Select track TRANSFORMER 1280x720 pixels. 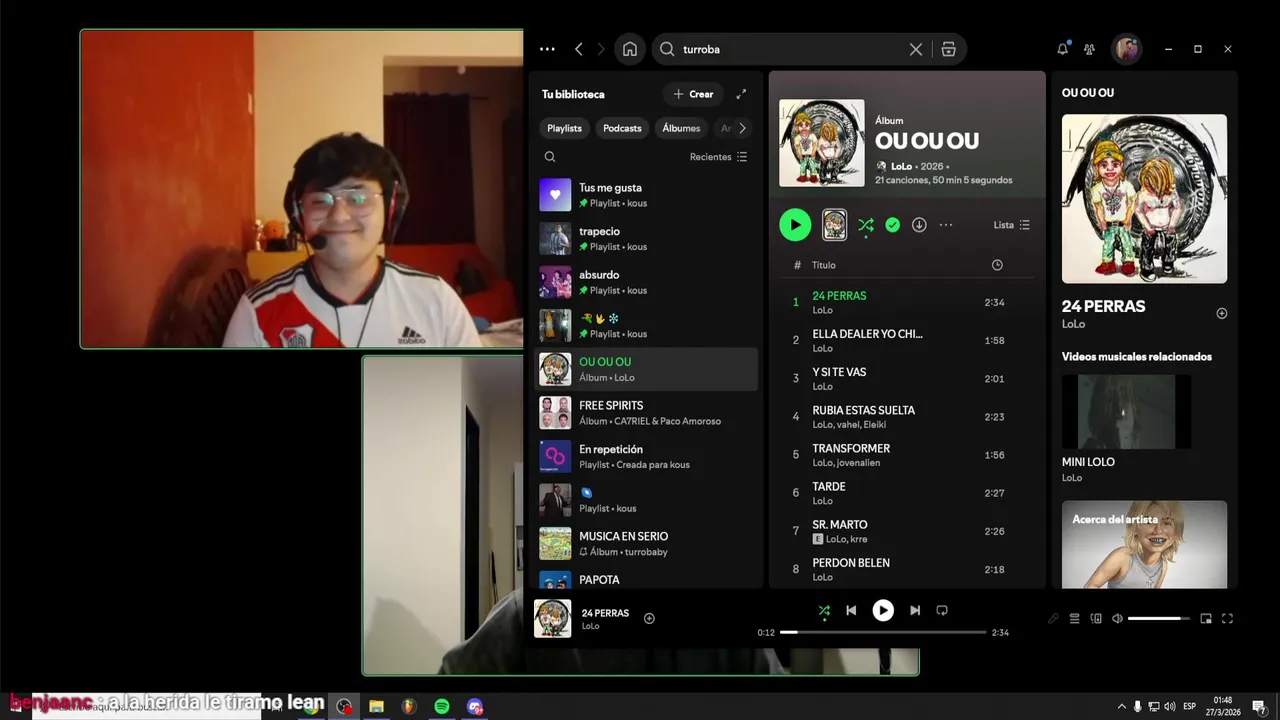coord(907,454)
